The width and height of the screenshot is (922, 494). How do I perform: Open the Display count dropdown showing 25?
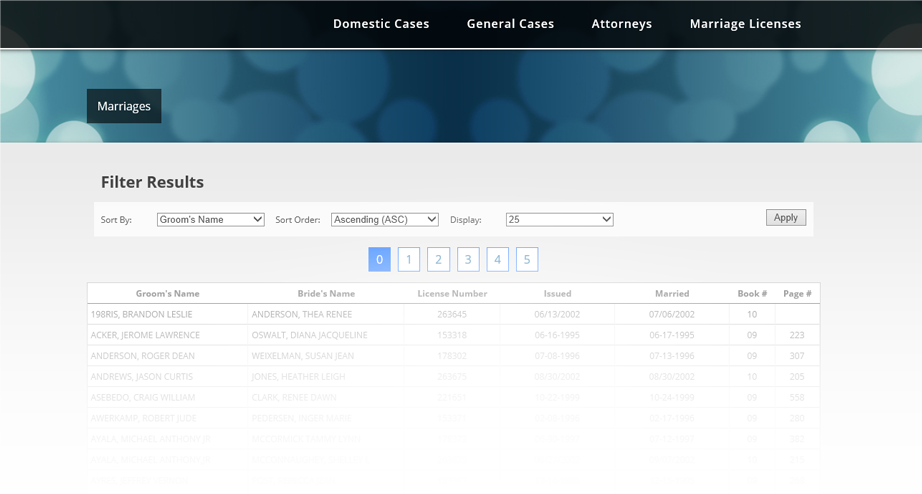[x=559, y=219]
